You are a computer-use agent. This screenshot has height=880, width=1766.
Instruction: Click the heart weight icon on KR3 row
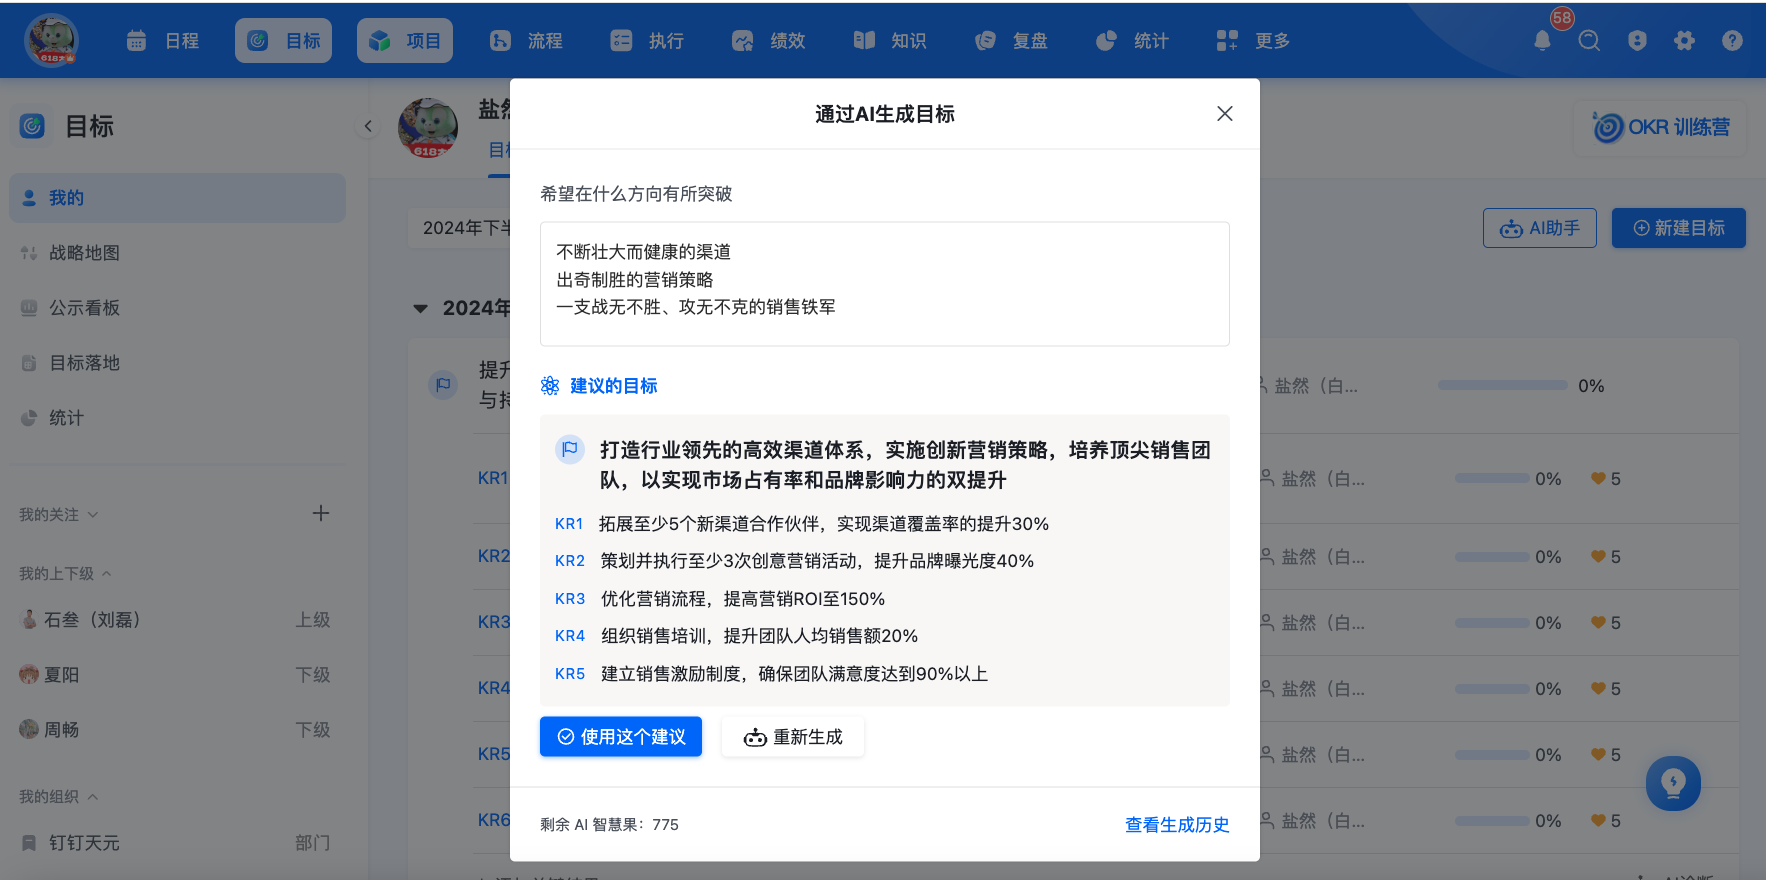click(x=1598, y=623)
